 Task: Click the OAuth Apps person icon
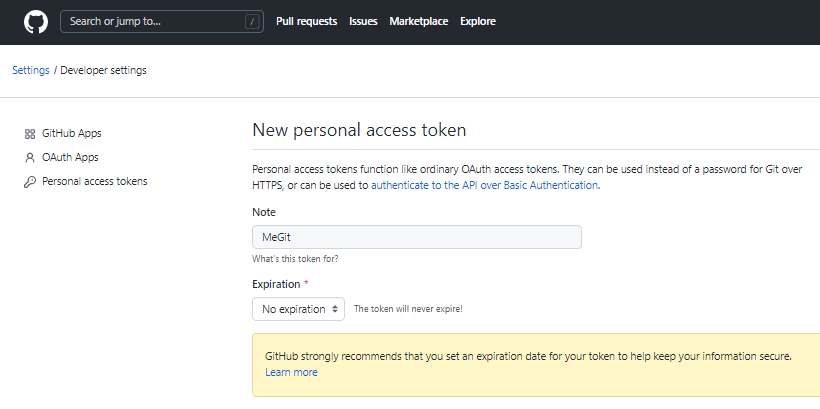click(30, 158)
